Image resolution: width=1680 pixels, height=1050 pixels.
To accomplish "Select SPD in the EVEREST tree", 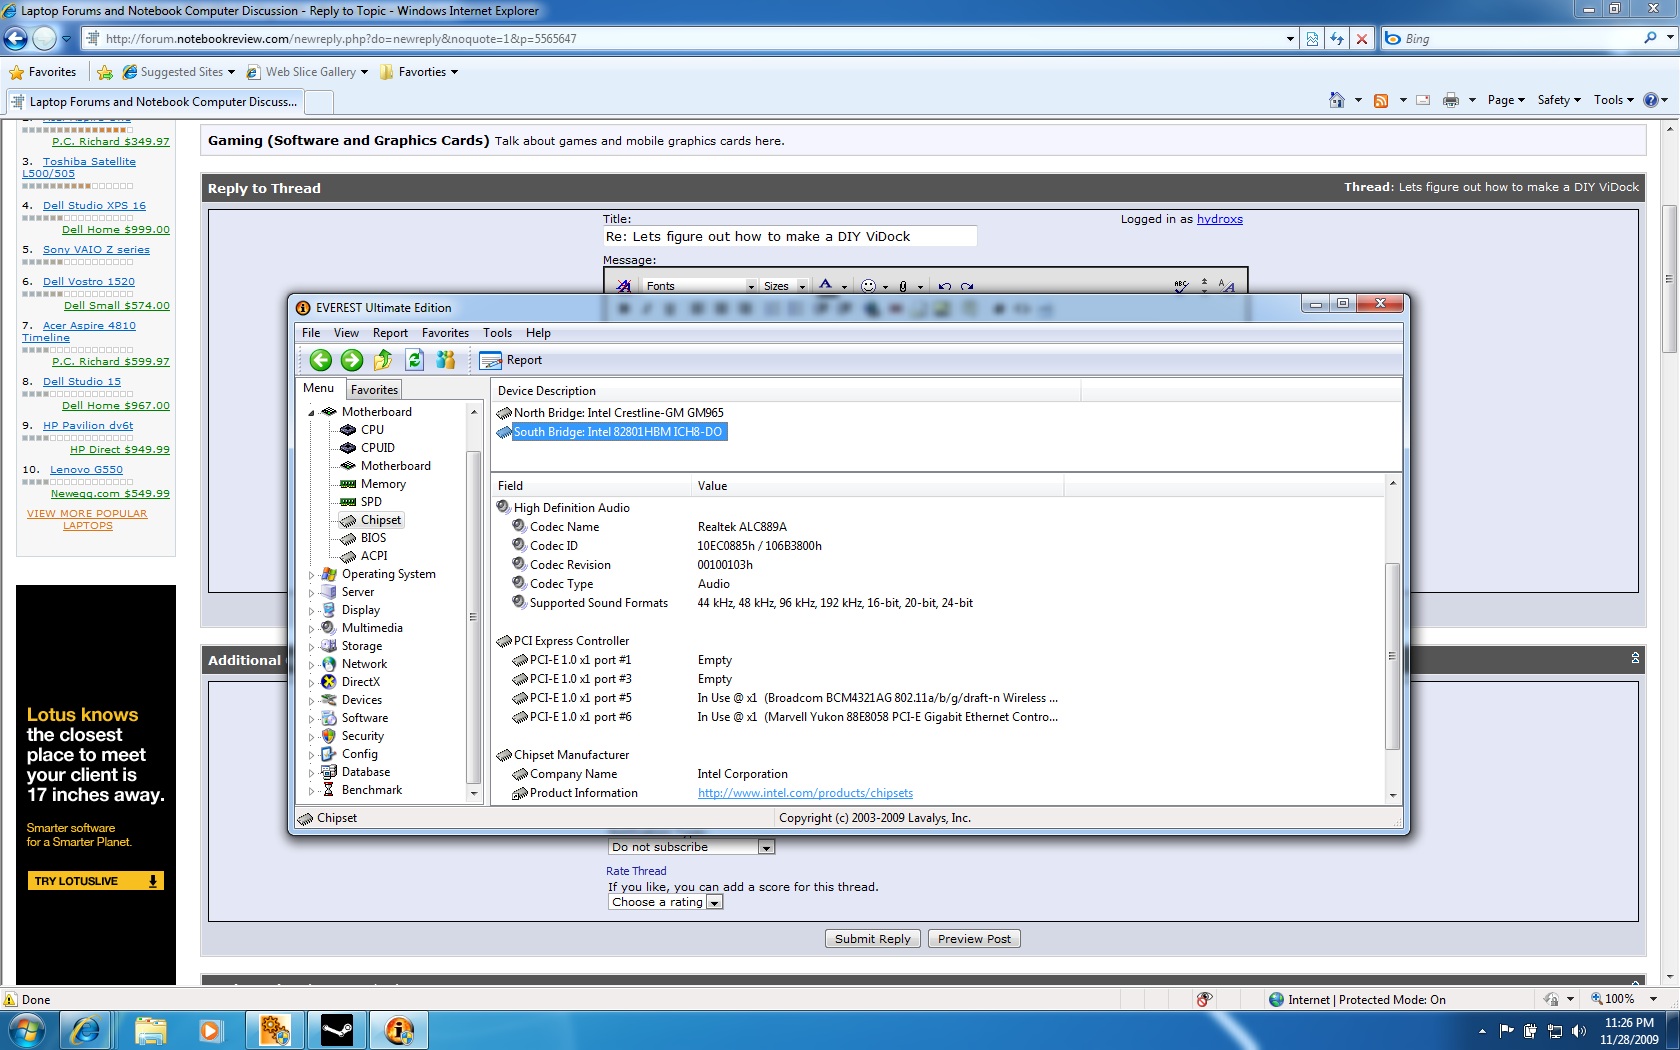I will pos(371,502).
